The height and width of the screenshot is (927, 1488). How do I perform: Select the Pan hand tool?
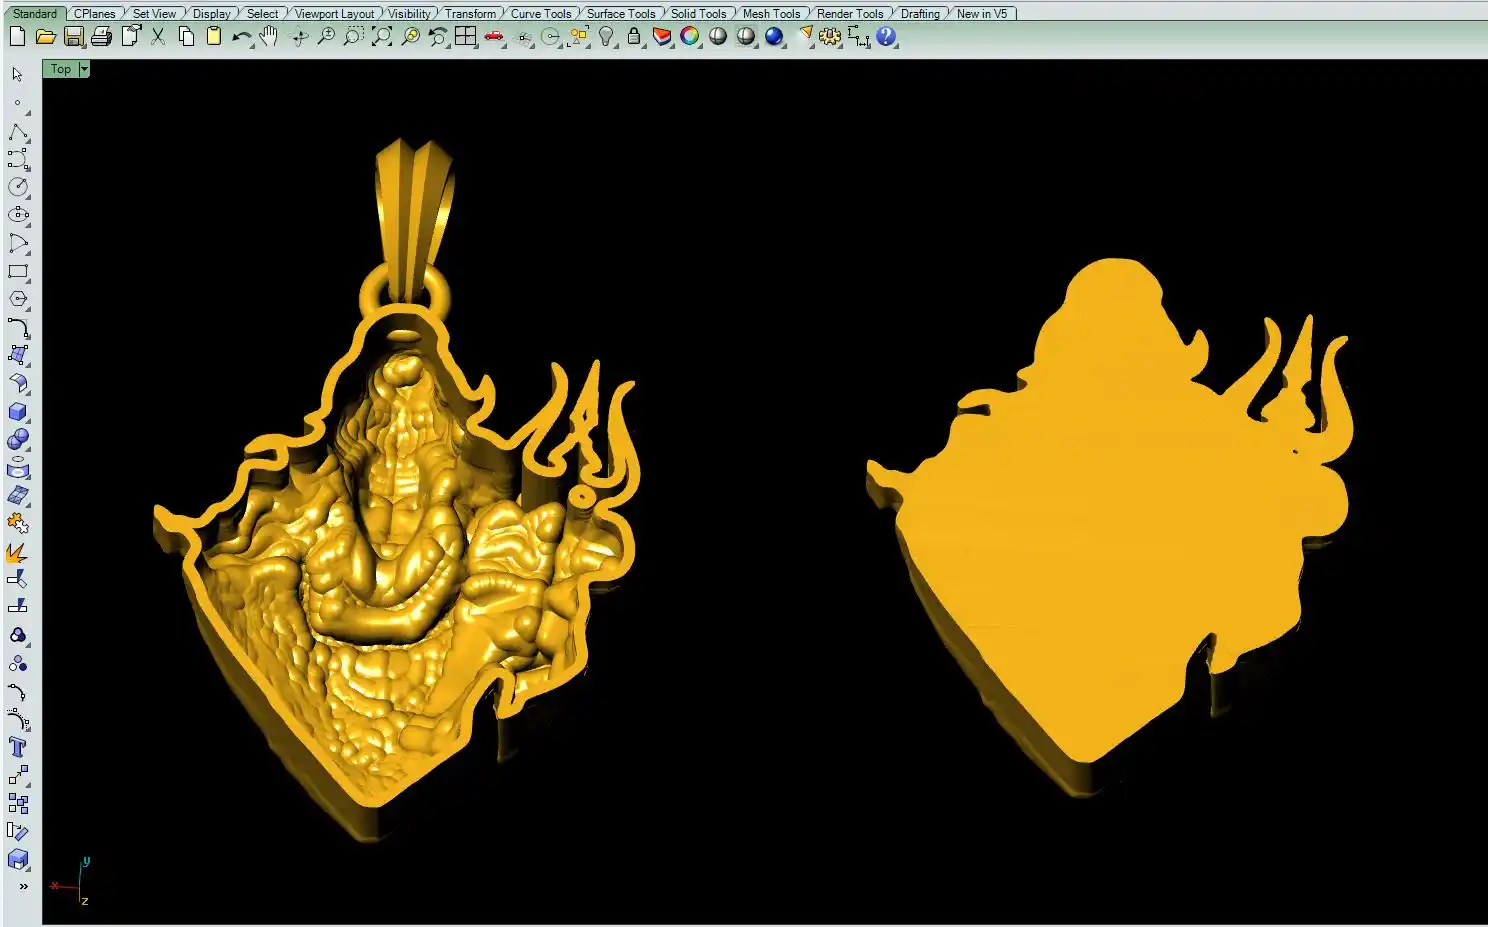click(268, 37)
